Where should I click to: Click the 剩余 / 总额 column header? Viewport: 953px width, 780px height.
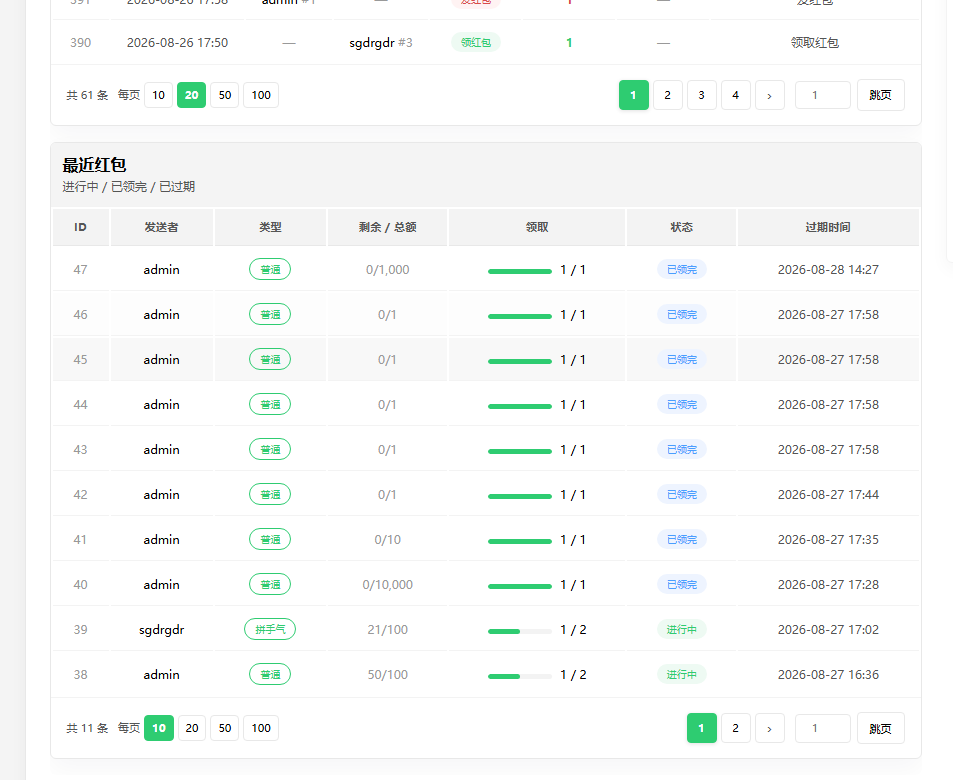coord(388,227)
